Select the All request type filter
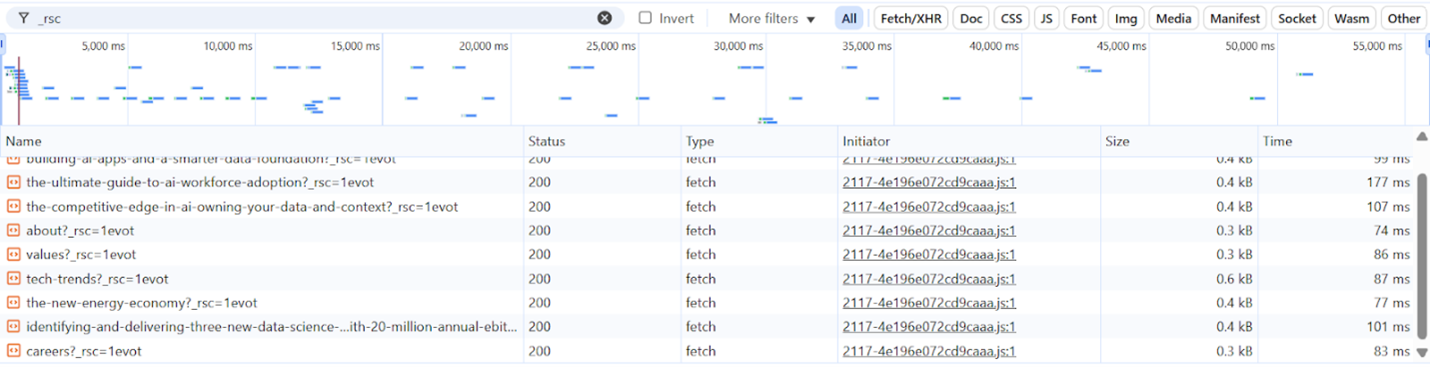This screenshot has height=367, width=1430. click(x=849, y=18)
